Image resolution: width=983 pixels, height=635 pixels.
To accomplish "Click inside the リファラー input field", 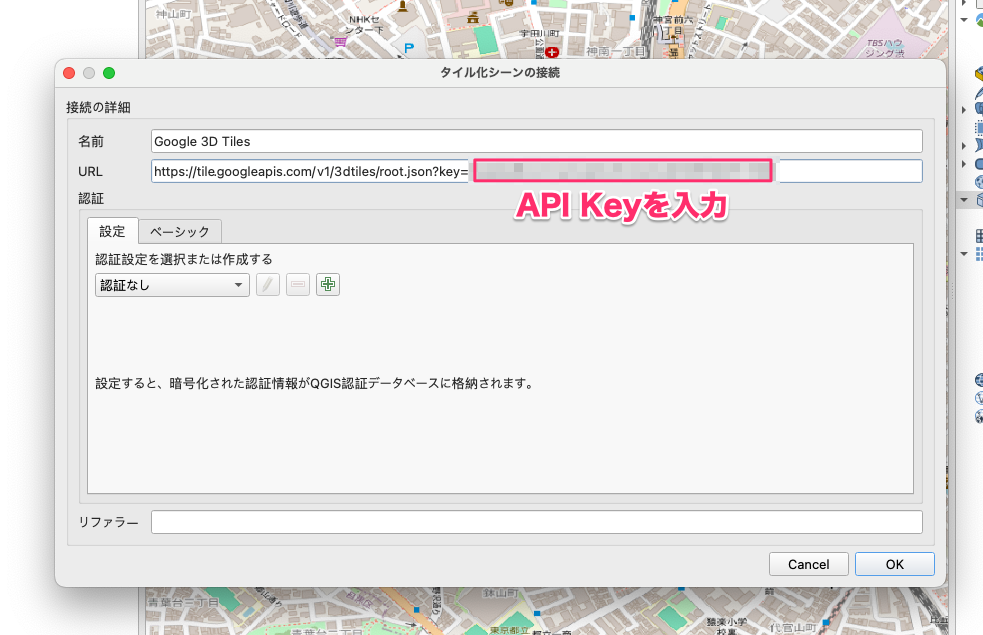I will [x=536, y=521].
